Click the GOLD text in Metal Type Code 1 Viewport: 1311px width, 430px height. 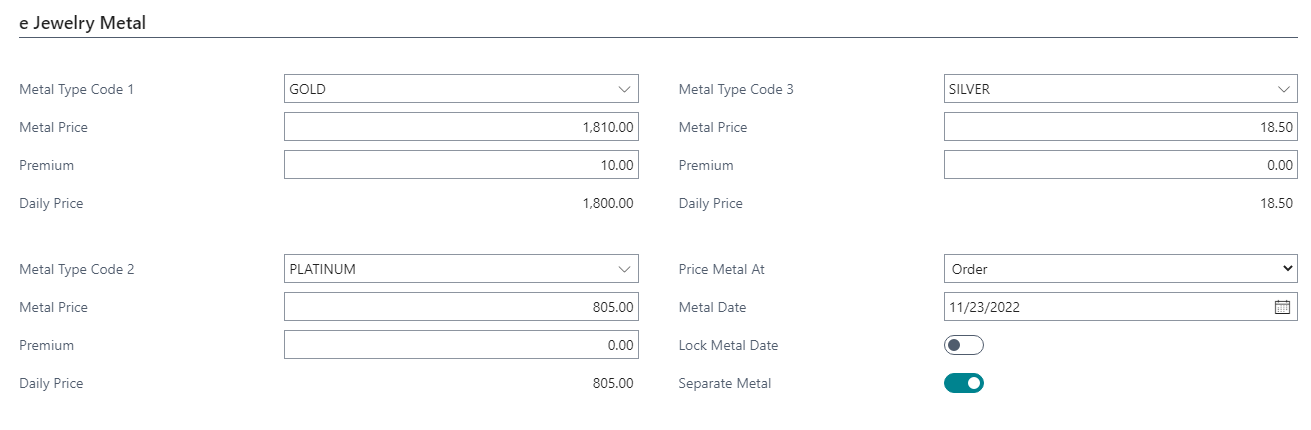click(x=308, y=89)
